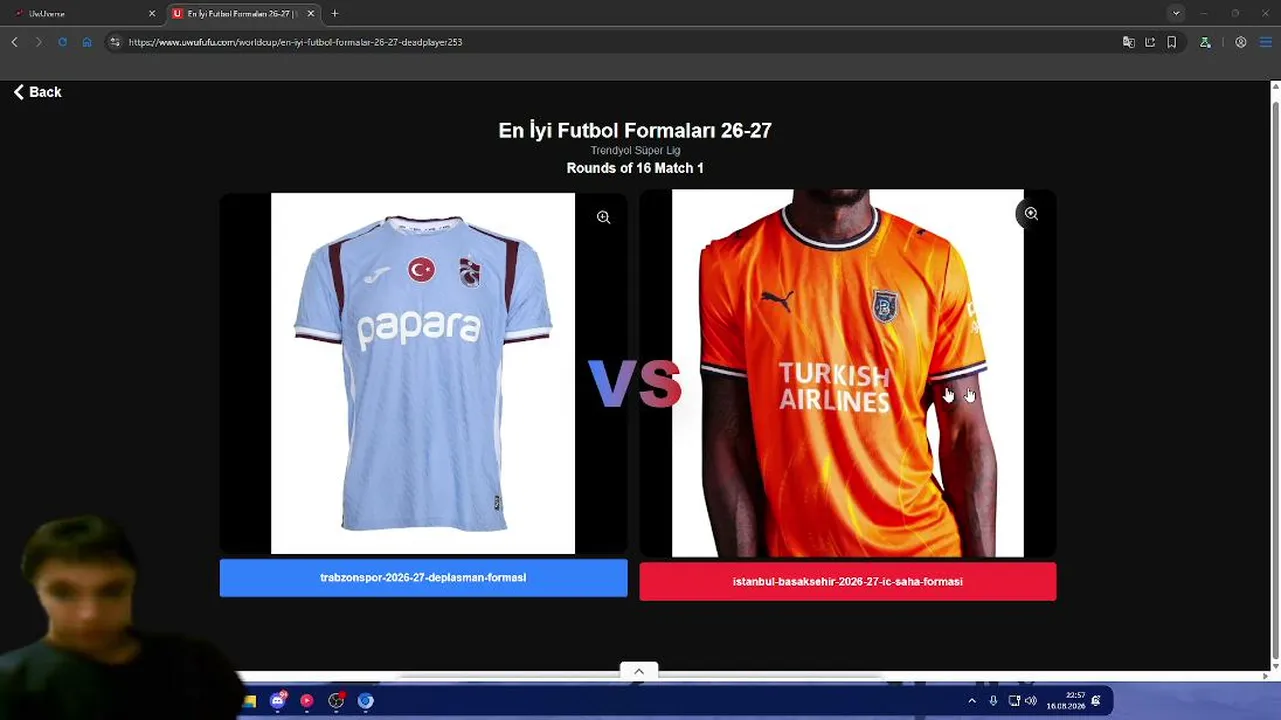Click the Rounds of 16 Match 1 text

(635, 168)
